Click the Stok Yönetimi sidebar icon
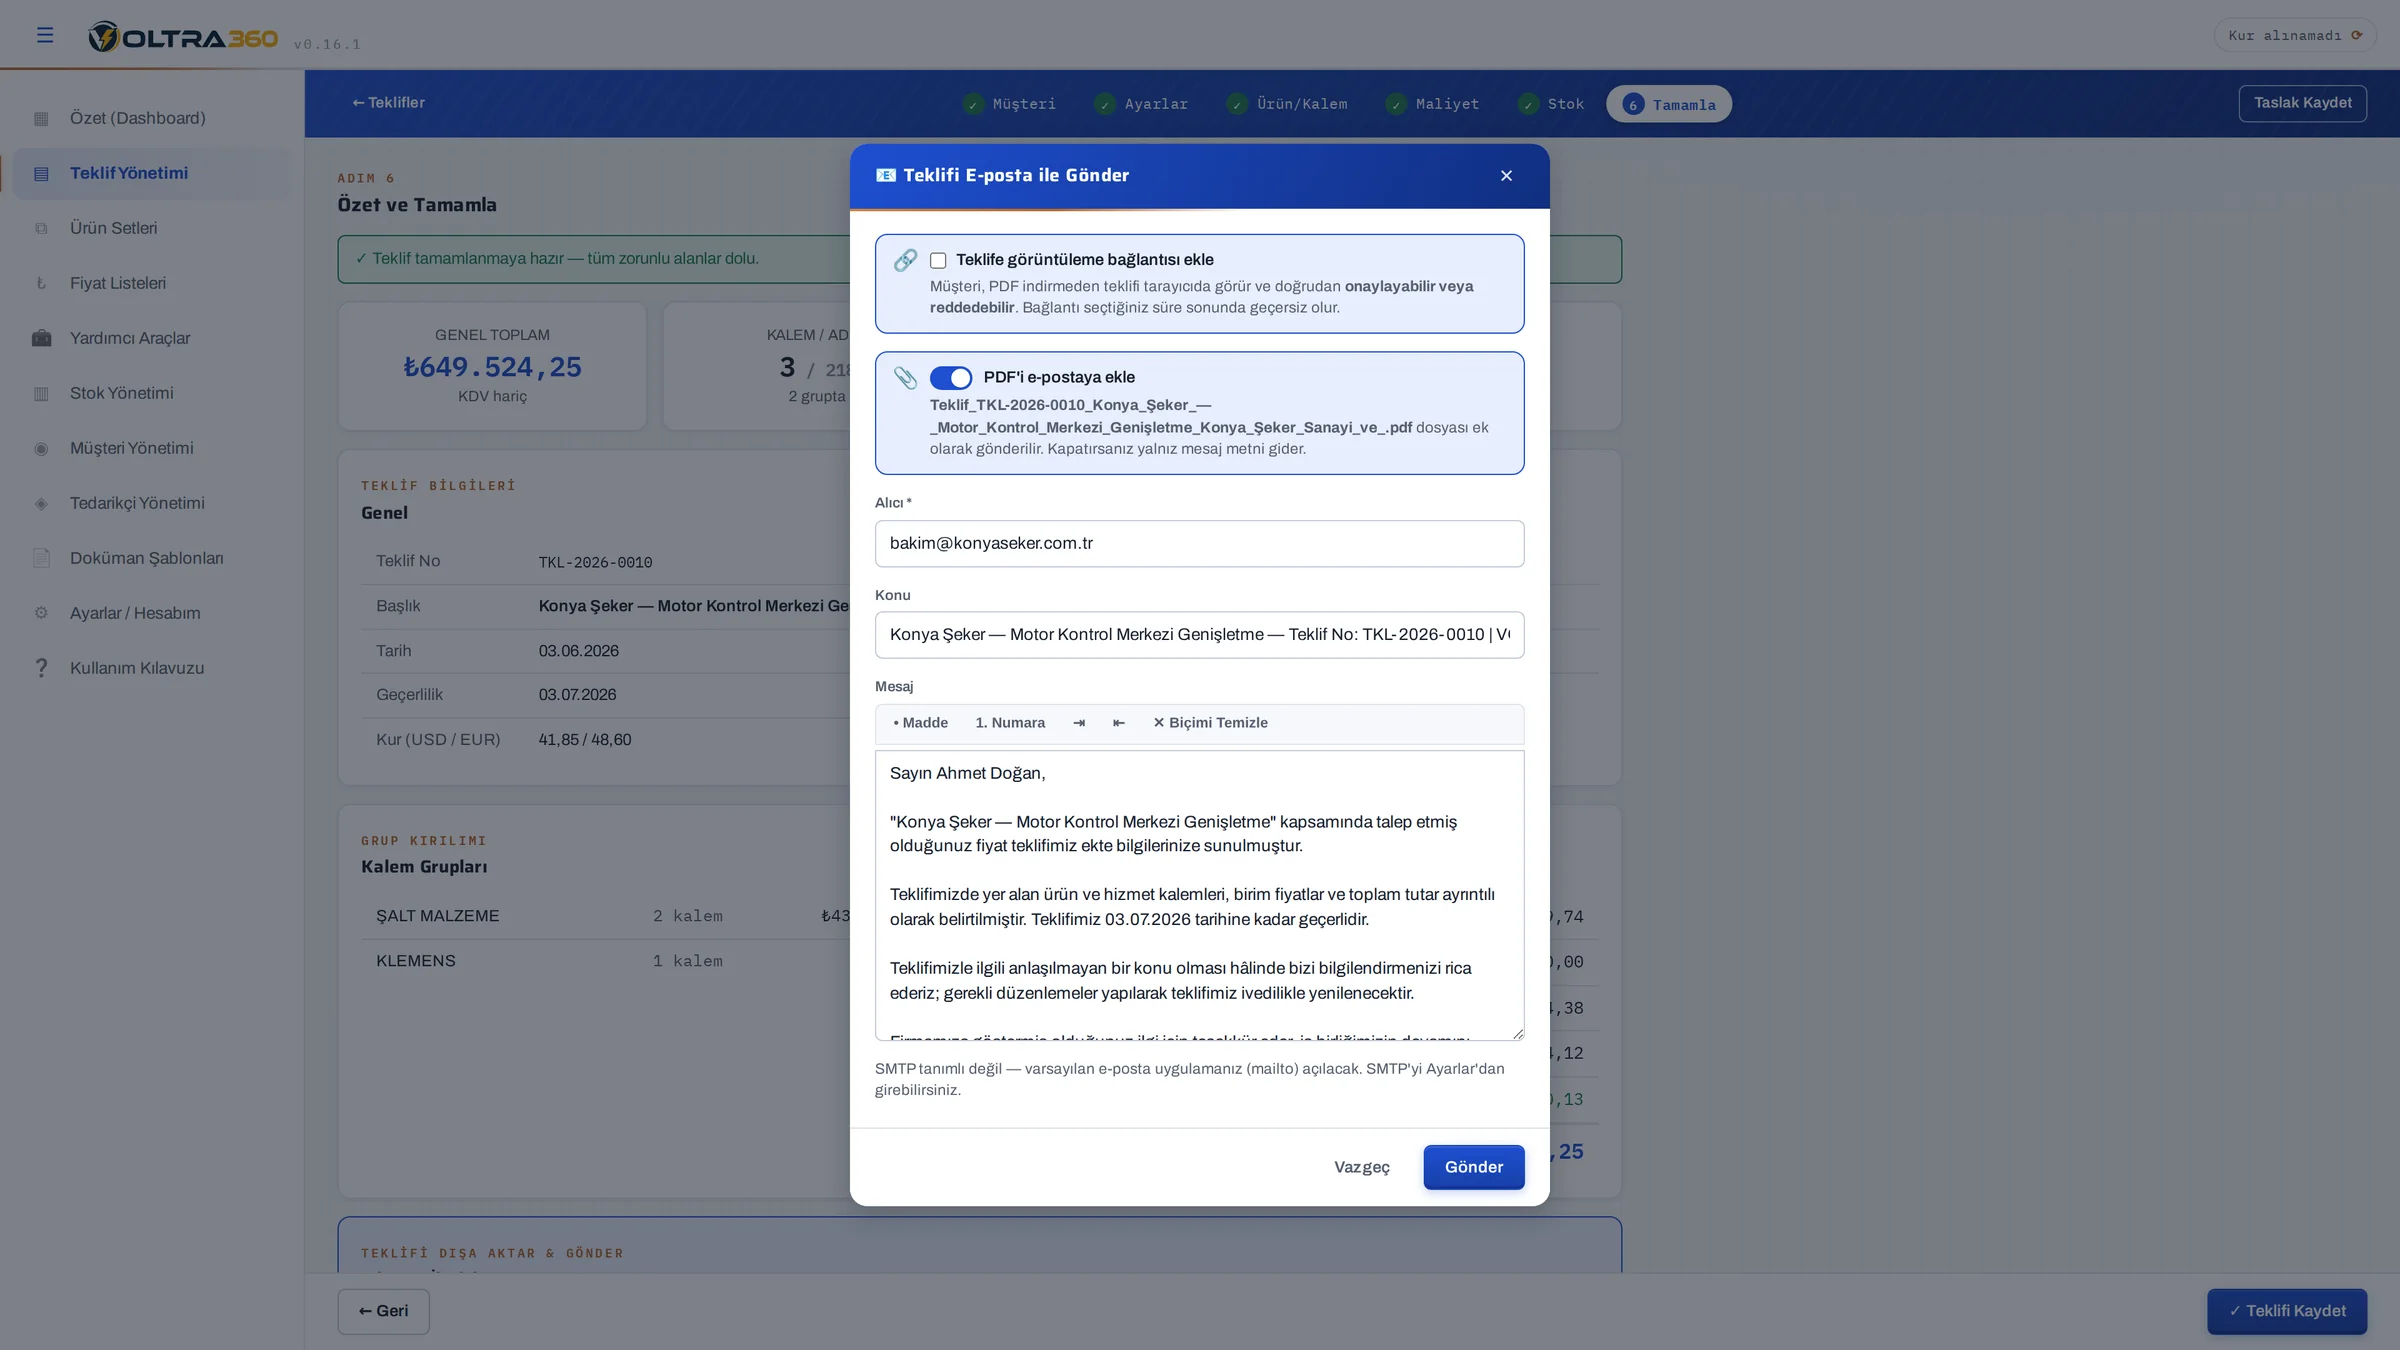The image size is (2400, 1350). point(41,394)
